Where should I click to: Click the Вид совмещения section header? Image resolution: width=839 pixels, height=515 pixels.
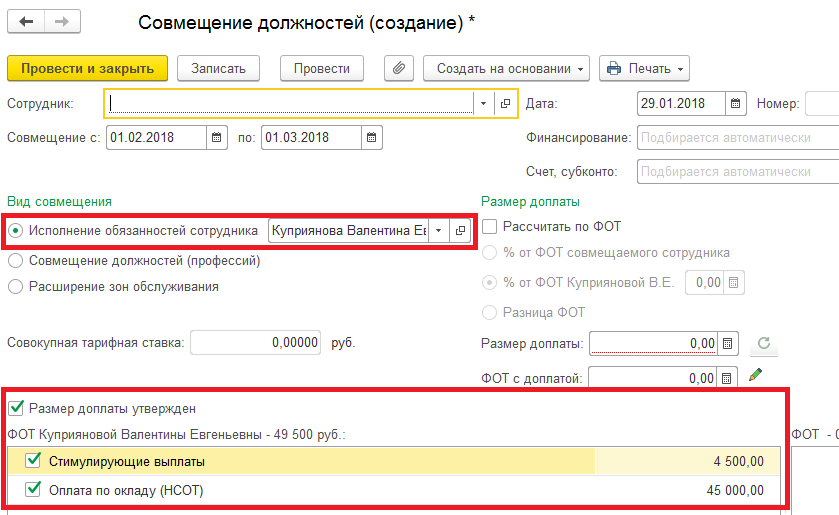pyautogui.click(x=59, y=202)
